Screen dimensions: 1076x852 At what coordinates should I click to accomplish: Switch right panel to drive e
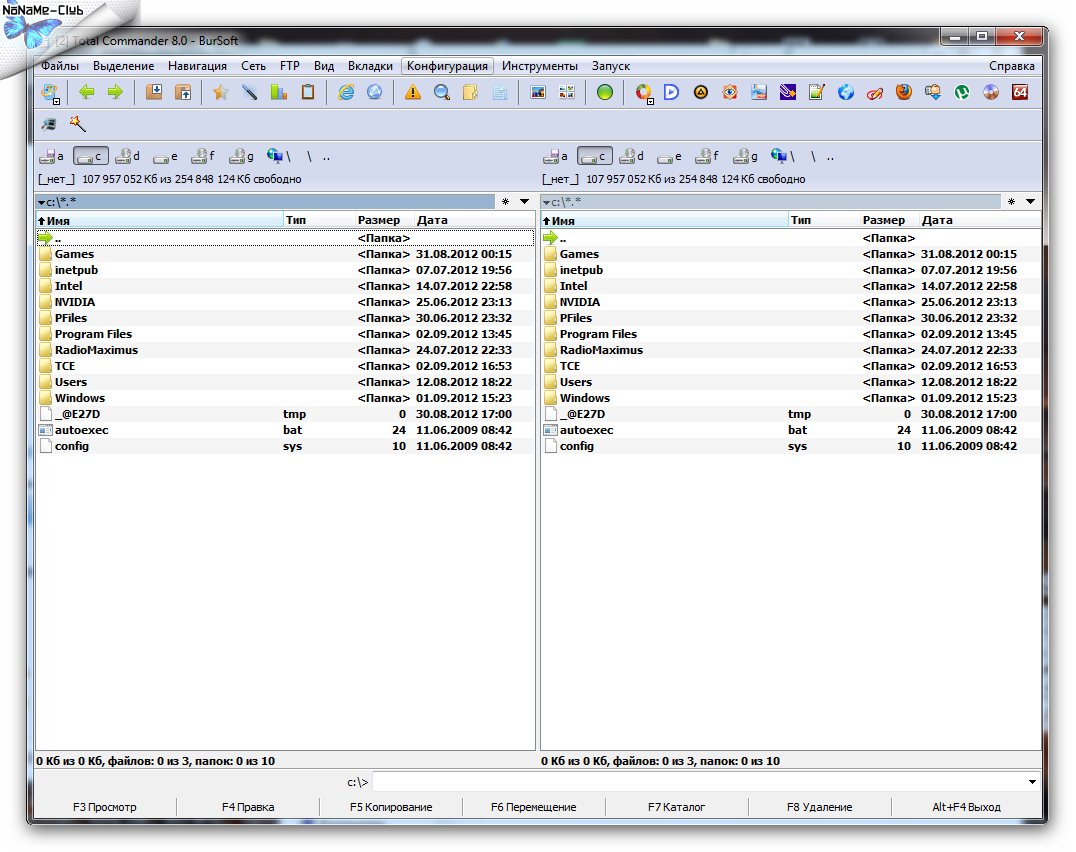[x=669, y=156]
